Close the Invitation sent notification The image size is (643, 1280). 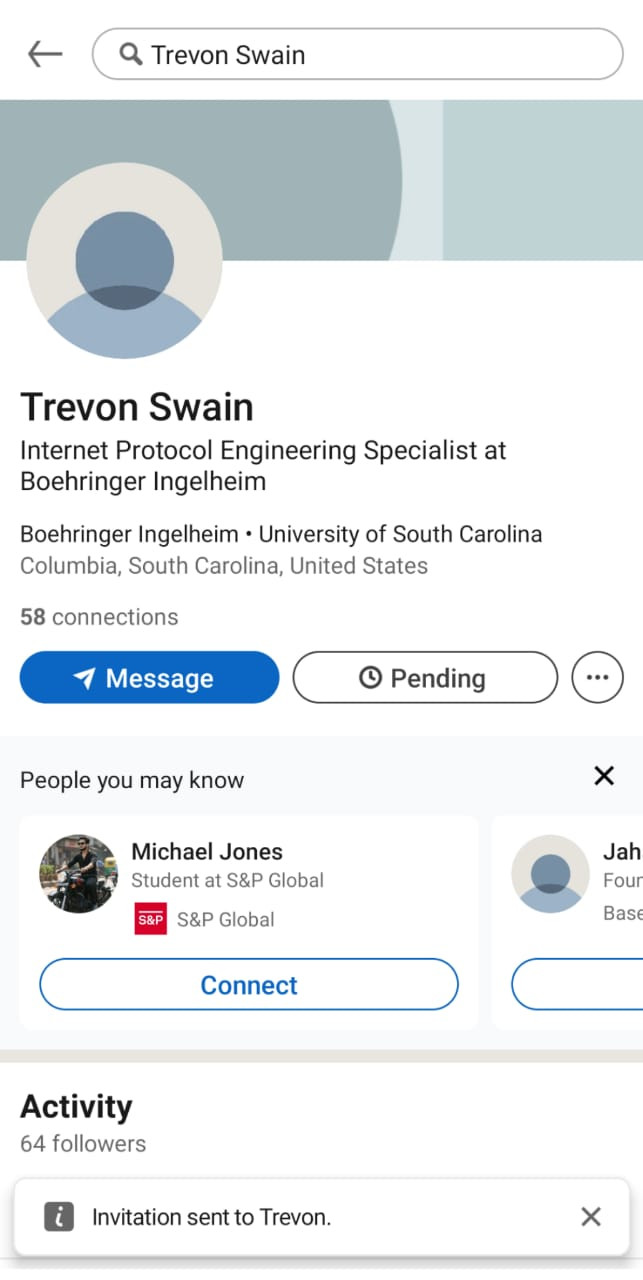coord(591,1216)
